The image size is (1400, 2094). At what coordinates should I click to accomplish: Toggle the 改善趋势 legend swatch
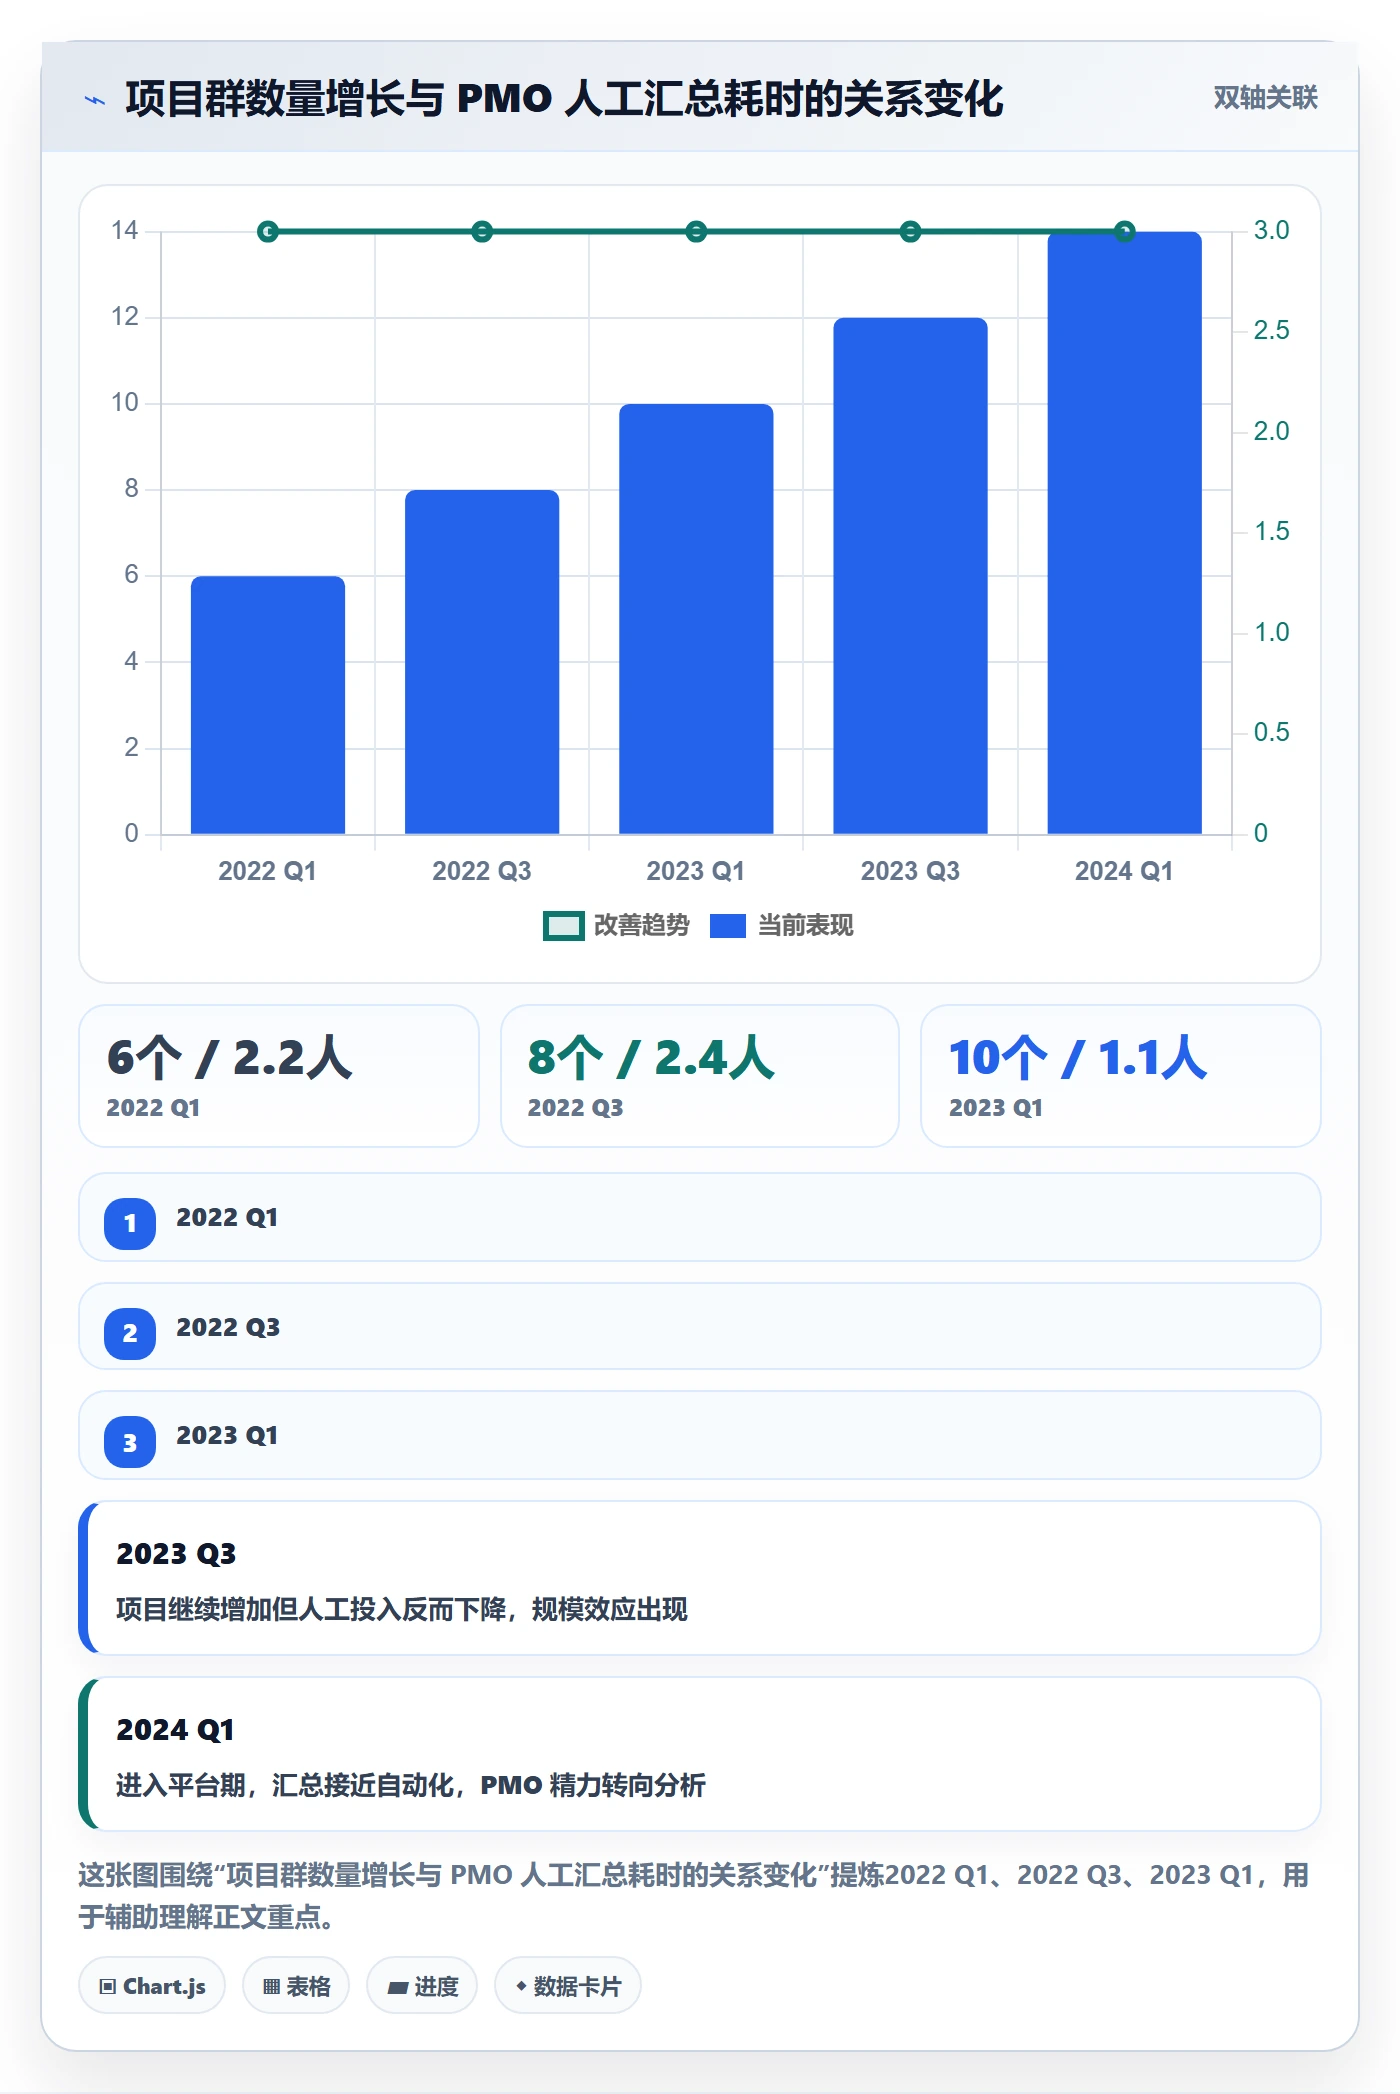[563, 926]
